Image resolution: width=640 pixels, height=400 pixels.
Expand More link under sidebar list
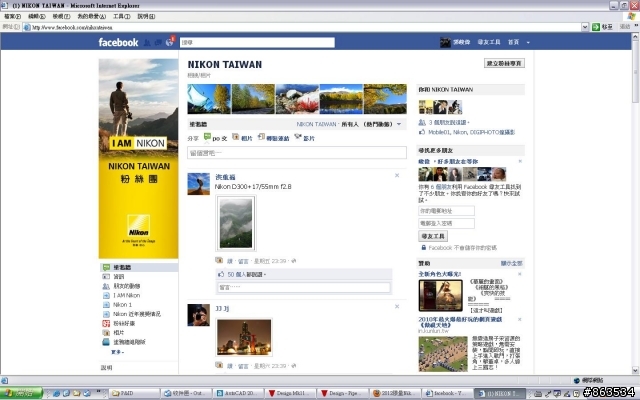118,352
